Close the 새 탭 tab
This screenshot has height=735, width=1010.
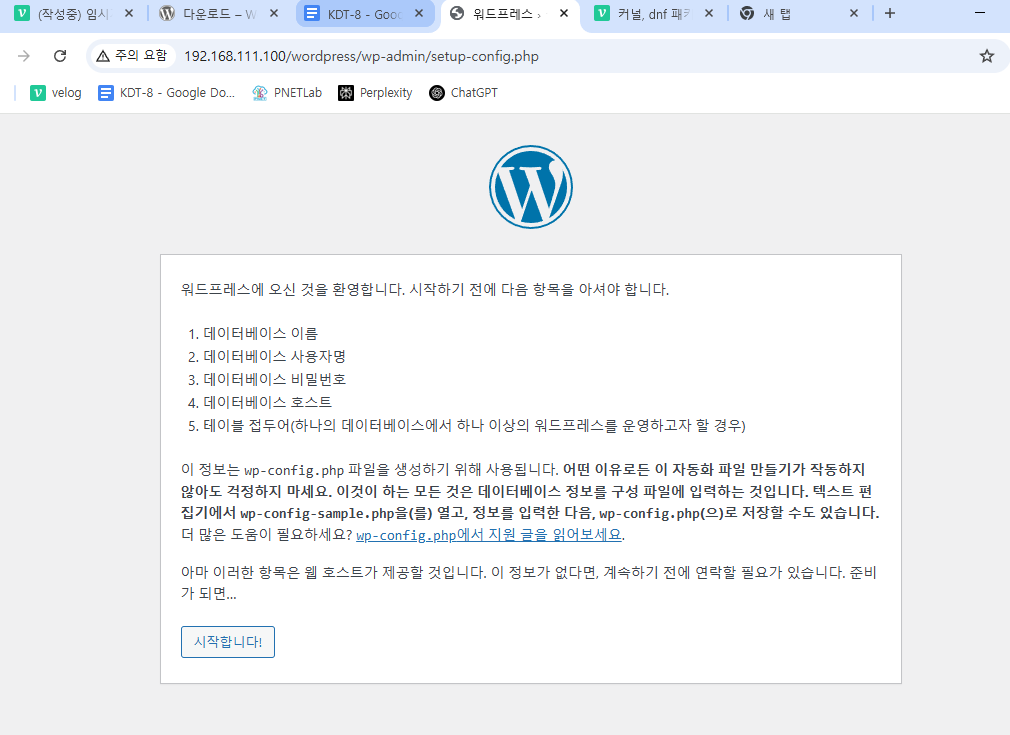[853, 13]
